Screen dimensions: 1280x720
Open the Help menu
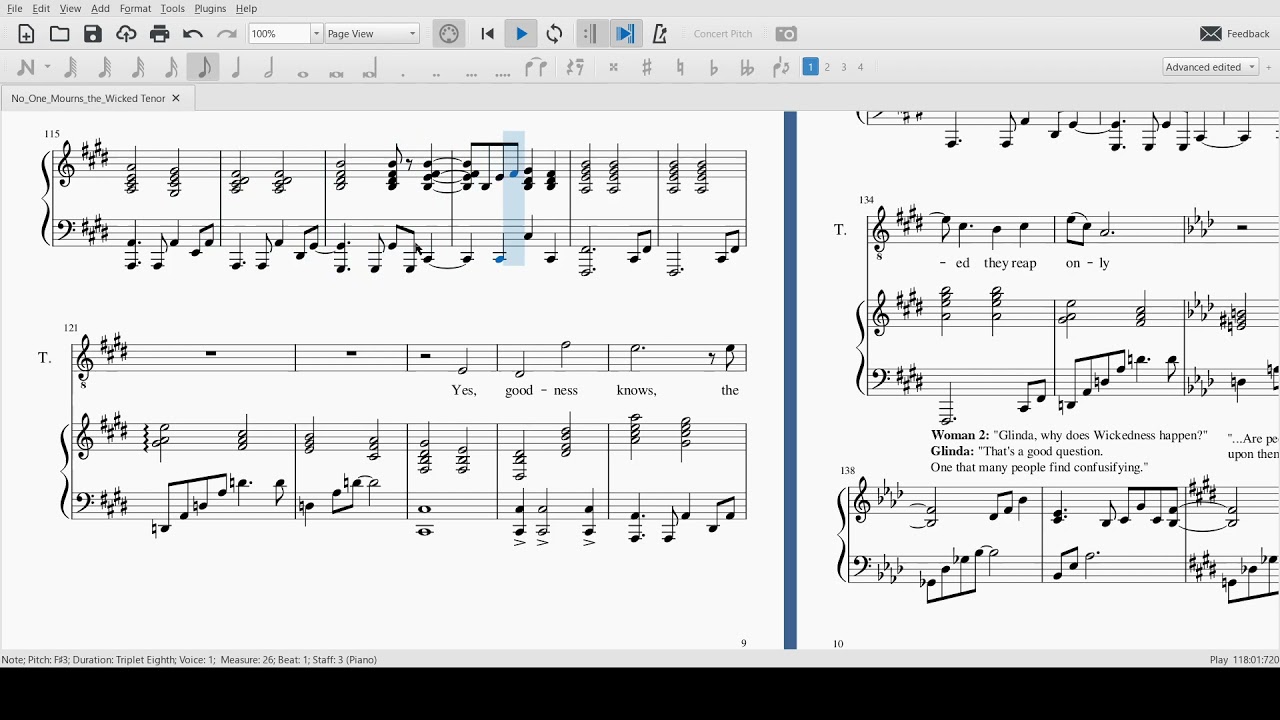[x=246, y=9]
